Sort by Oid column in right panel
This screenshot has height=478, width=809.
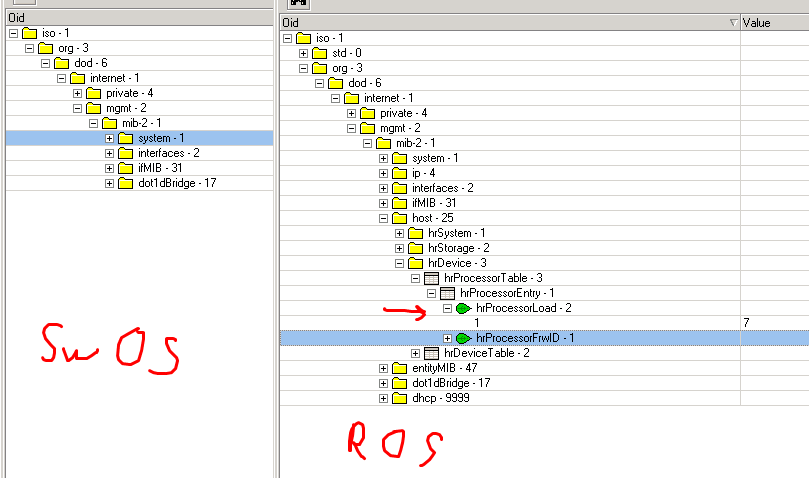tap(510, 23)
